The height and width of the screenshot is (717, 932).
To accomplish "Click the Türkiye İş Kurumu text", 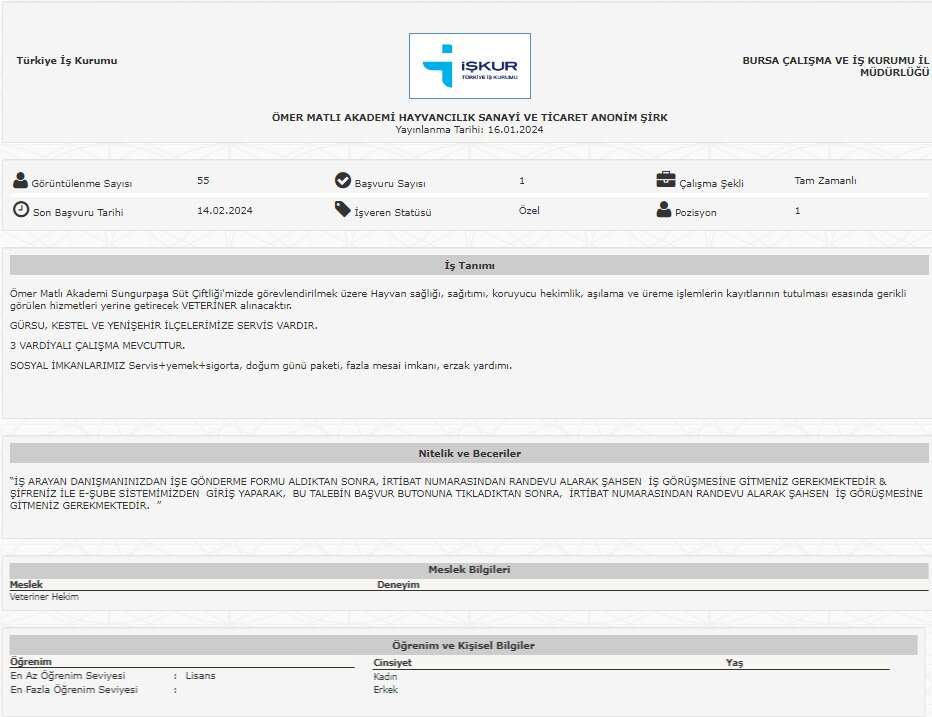I will [67, 61].
